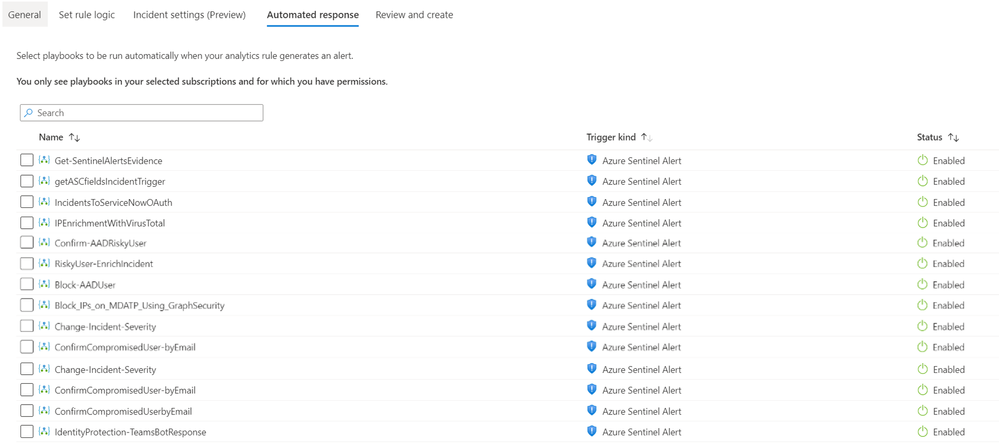This screenshot has width=999, height=446.
Task: Open the Set rule logic tab
Action: tap(87, 15)
